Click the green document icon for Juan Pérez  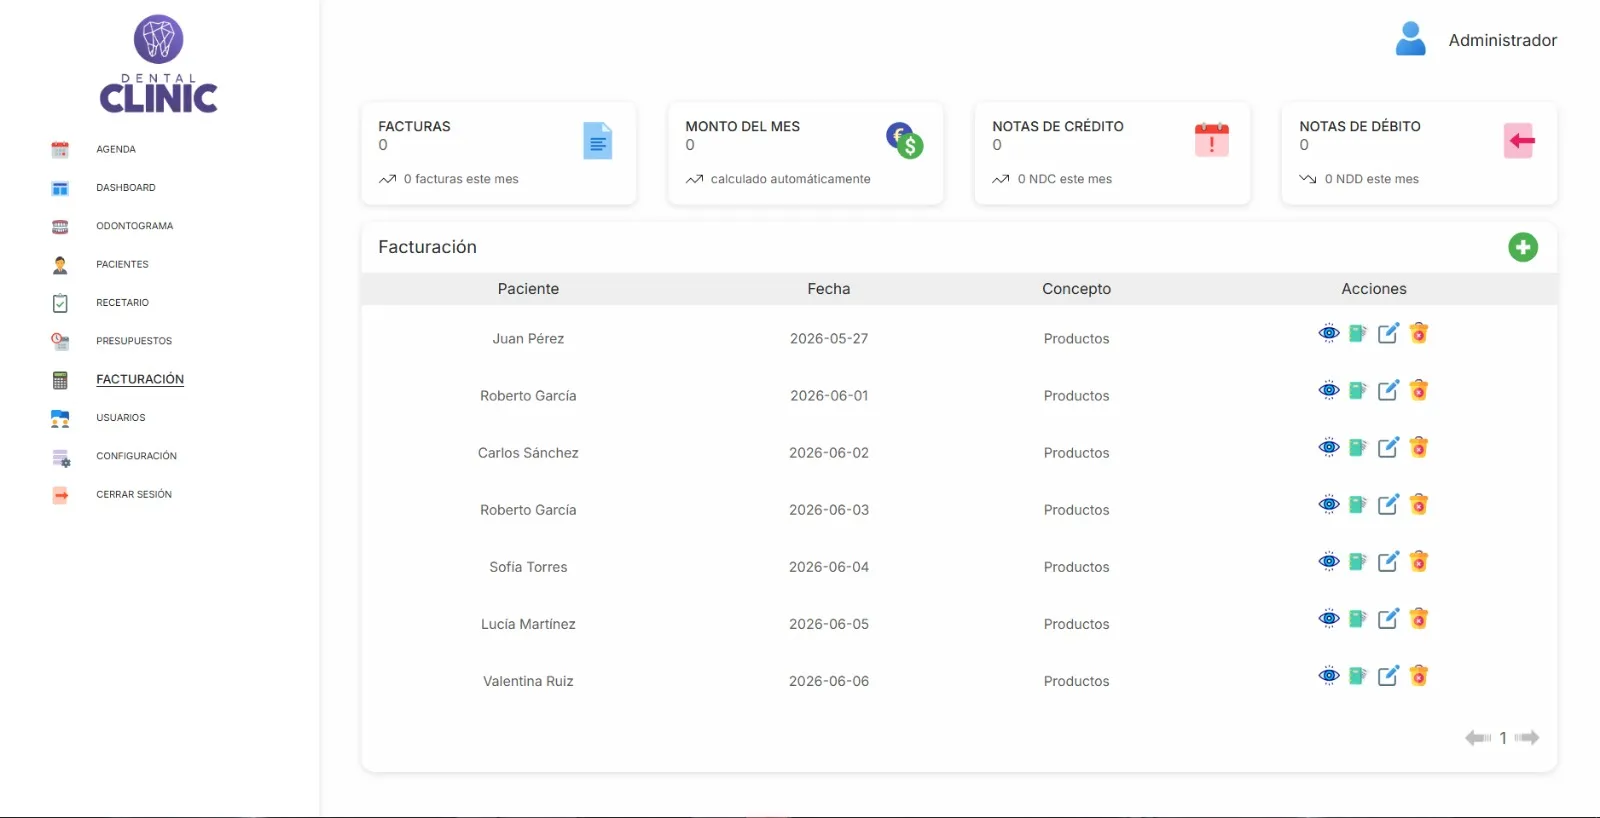pyautogui.click(x=1357, y=333)
